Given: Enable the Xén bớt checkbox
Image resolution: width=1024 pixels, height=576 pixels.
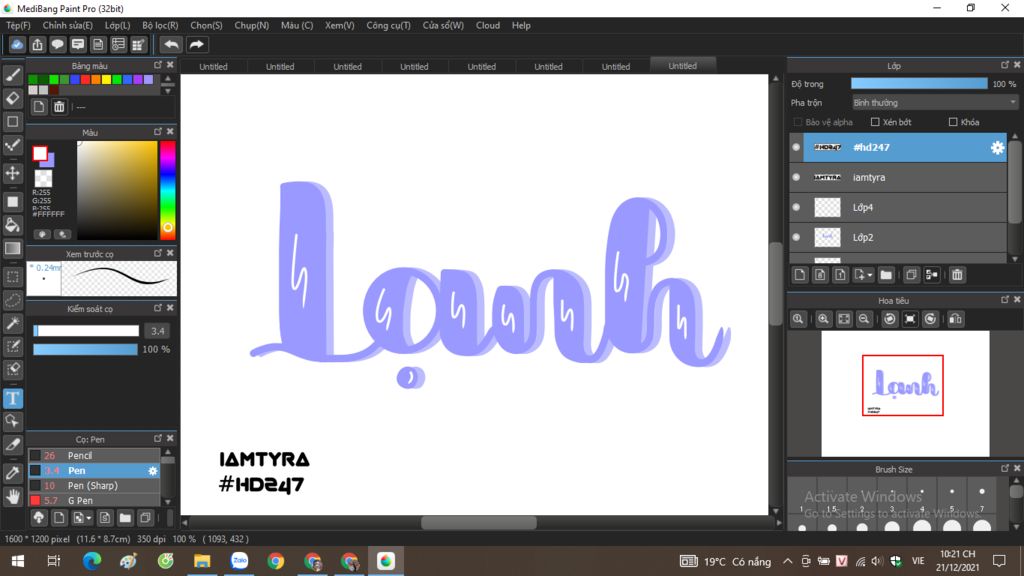Looking at the screenshot, I should (x=875, y=122).
